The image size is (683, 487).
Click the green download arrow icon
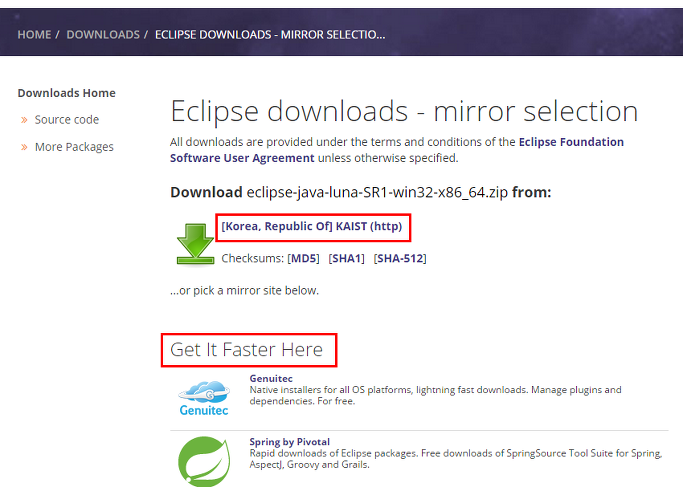click(195, 244)
